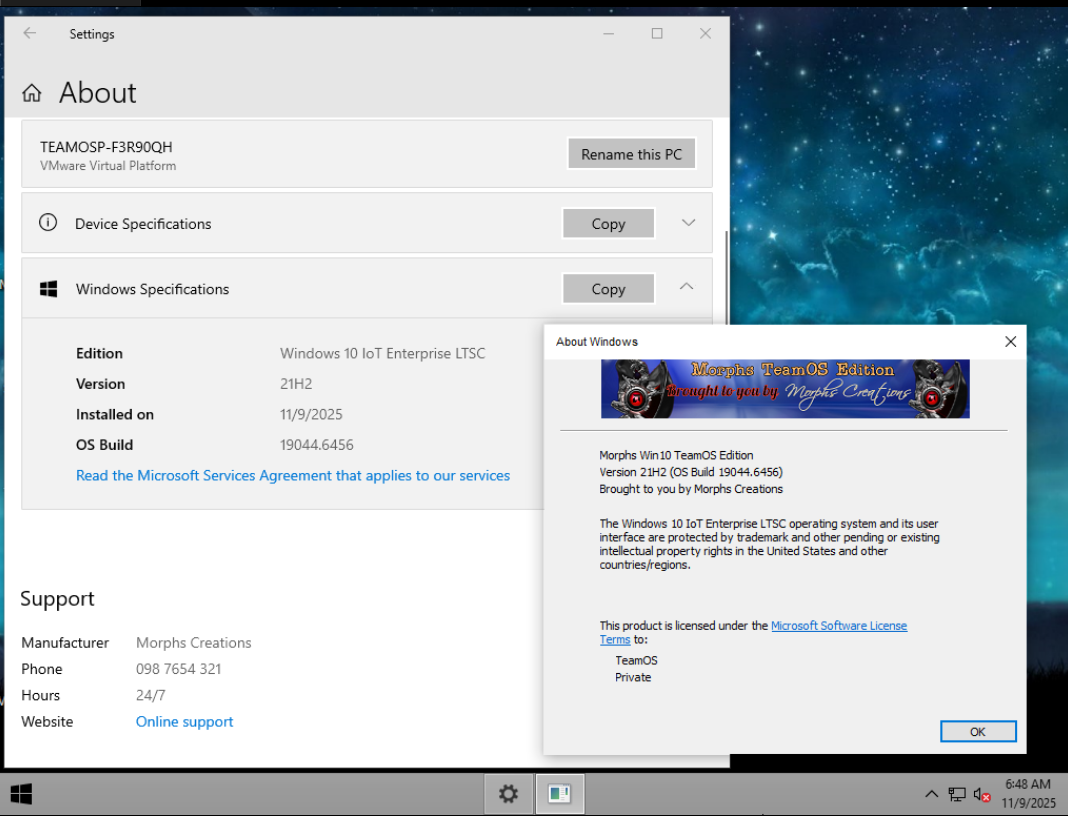Click the muted volume speaker icon
The image size is (1068, 816).
981,794
